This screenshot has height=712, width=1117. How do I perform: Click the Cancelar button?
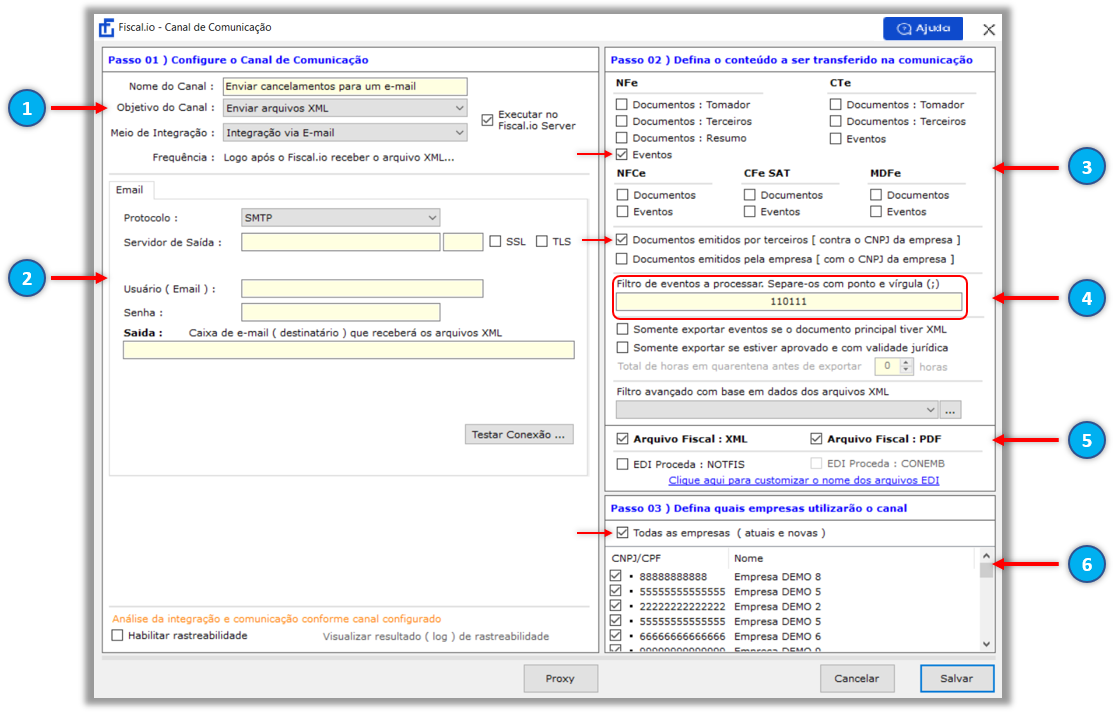[857, 679]
